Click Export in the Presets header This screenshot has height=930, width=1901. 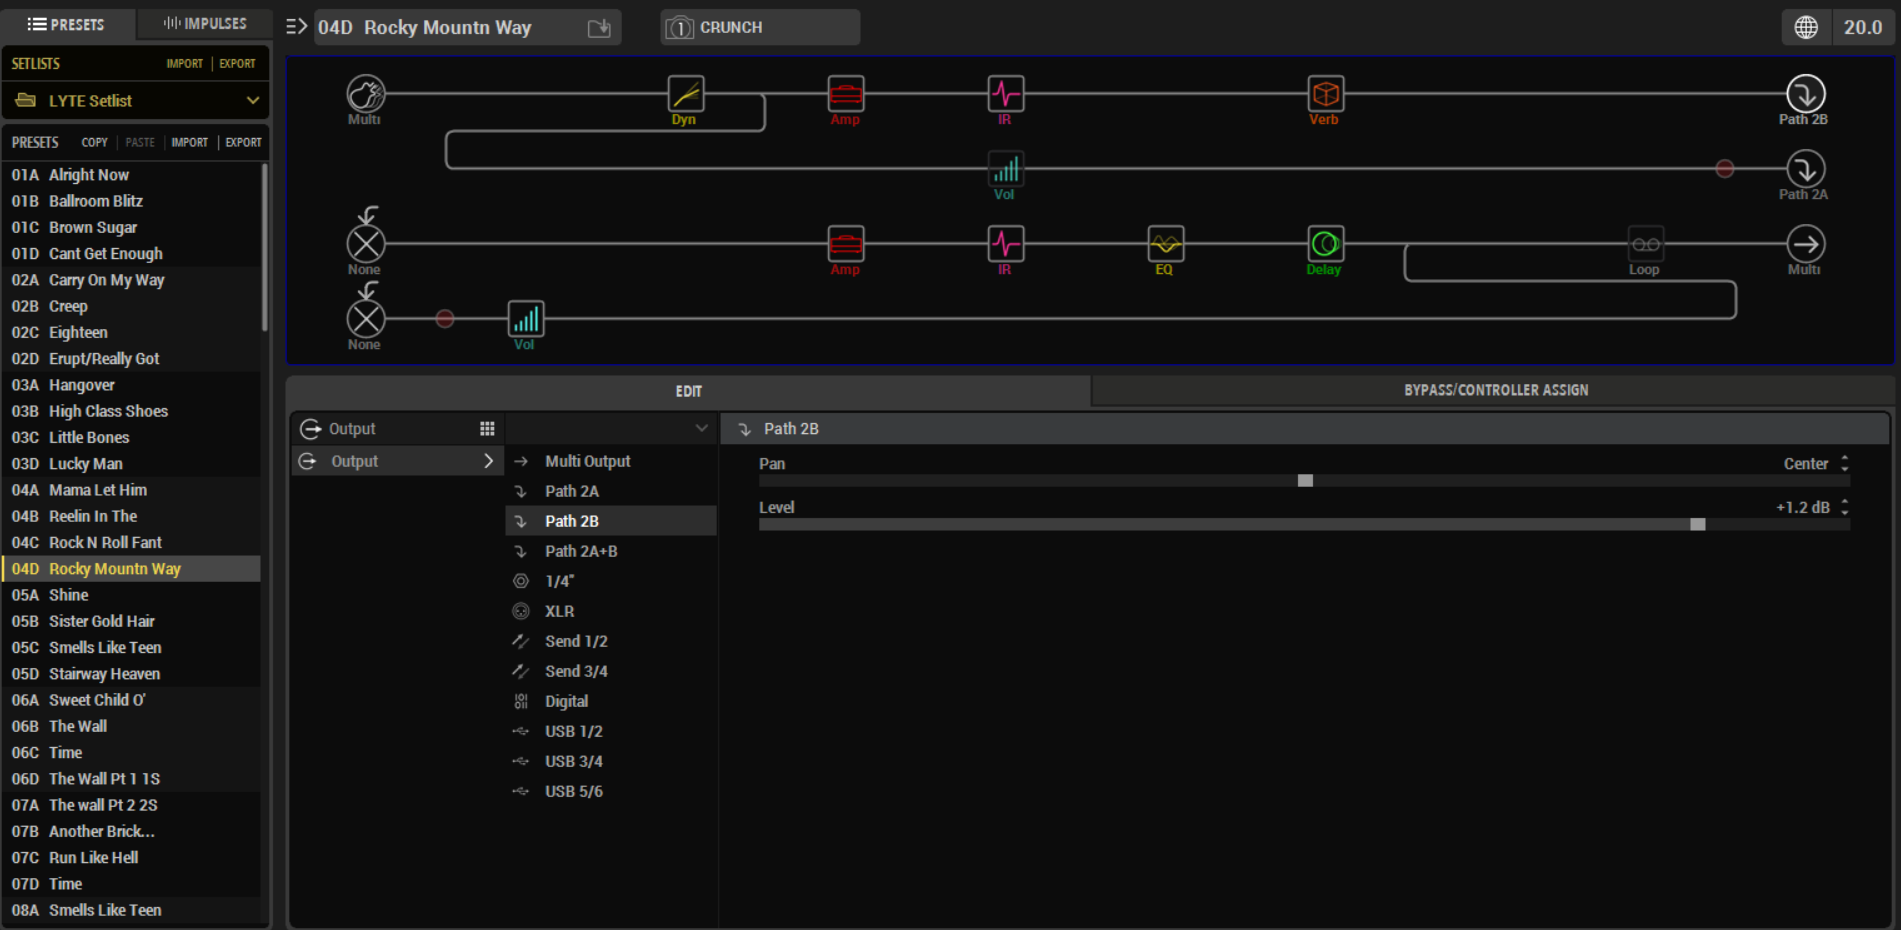(x=243, y=142)
